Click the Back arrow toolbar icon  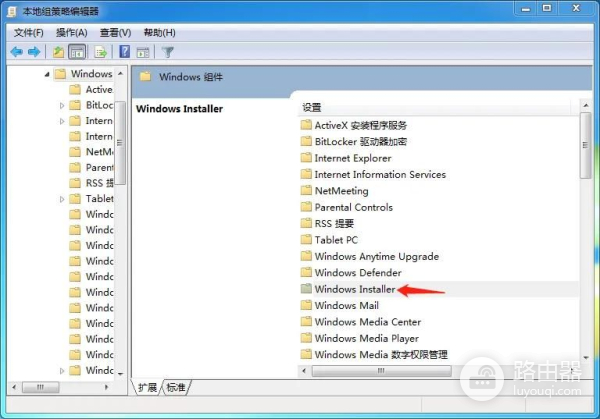[16, 52]
